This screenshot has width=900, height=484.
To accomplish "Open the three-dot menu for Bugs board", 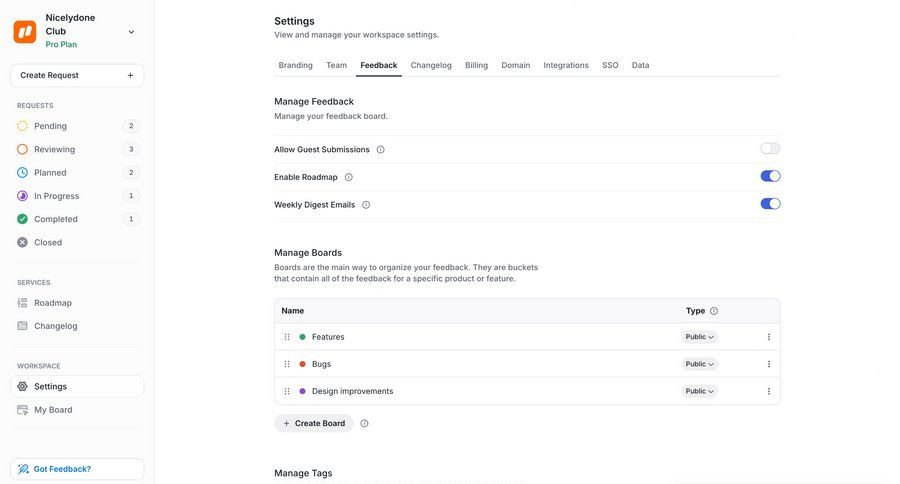I will click(x=768, y=364).
